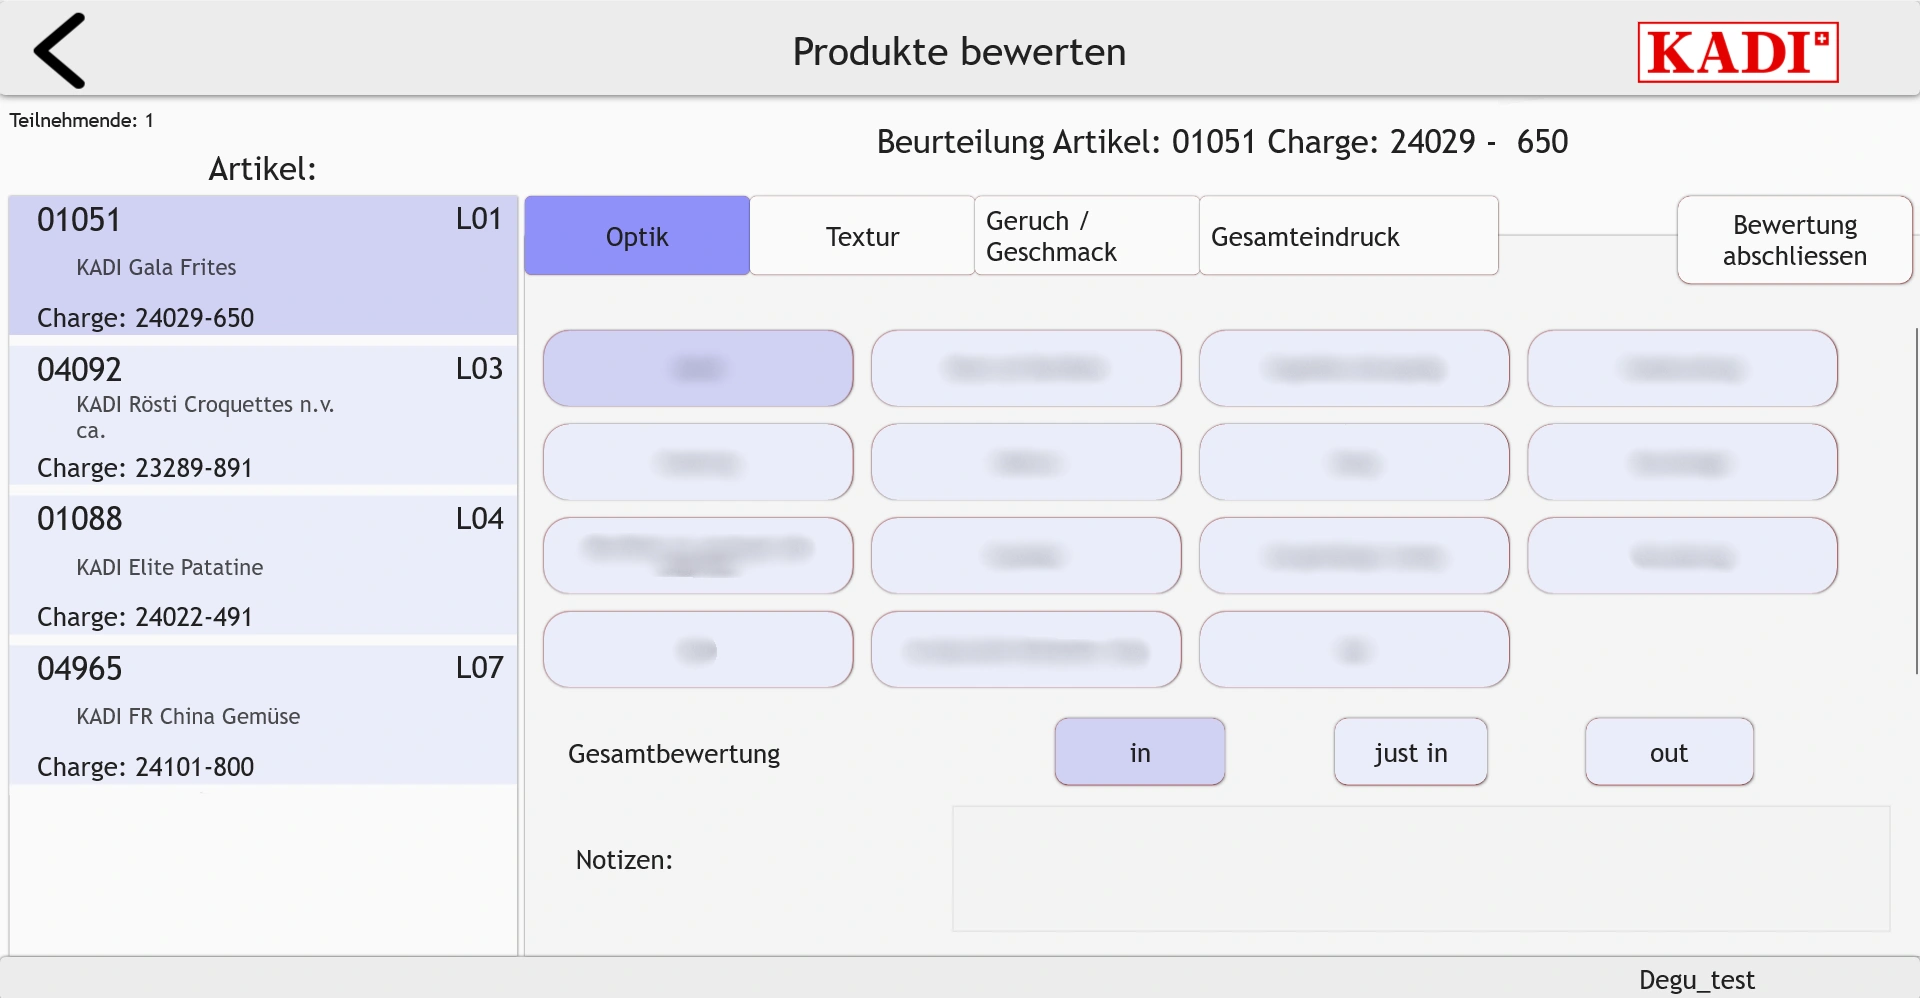Toggle the two-line blurred attribute in third row
The image size is (1920, 998).
[698, 555]
